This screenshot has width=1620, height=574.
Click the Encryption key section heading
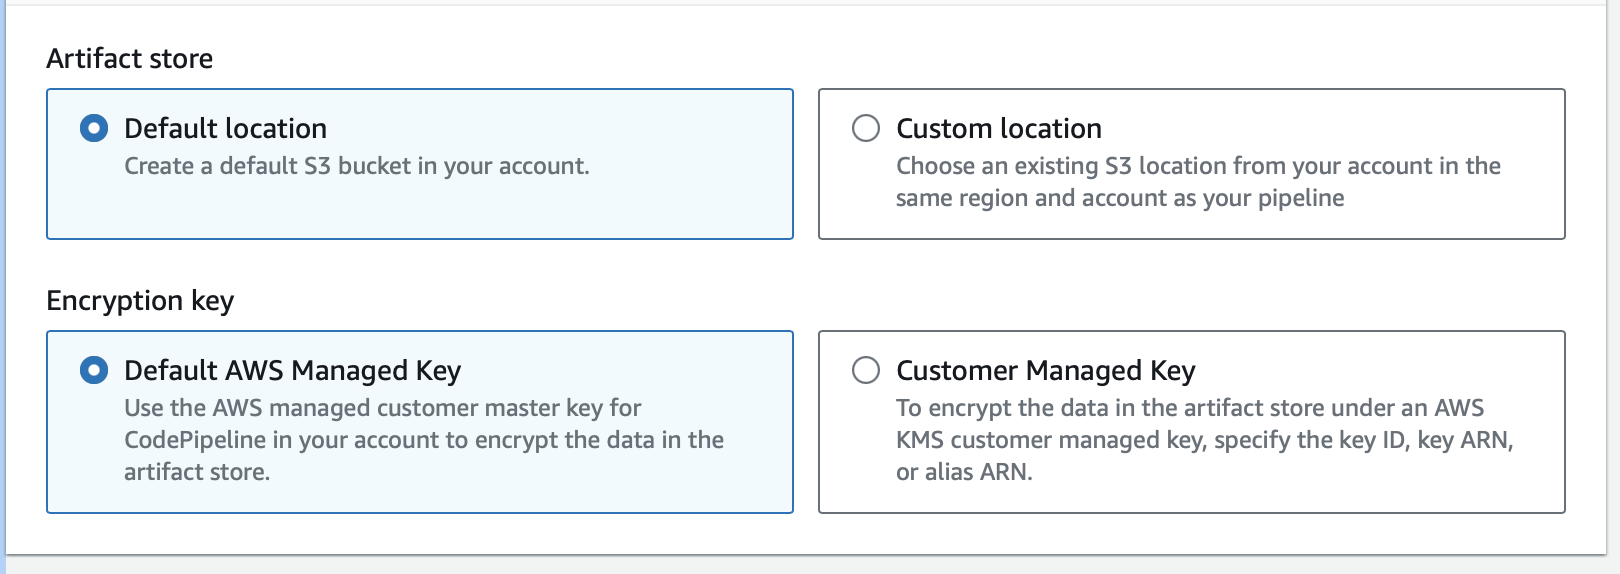coord(140,301)
